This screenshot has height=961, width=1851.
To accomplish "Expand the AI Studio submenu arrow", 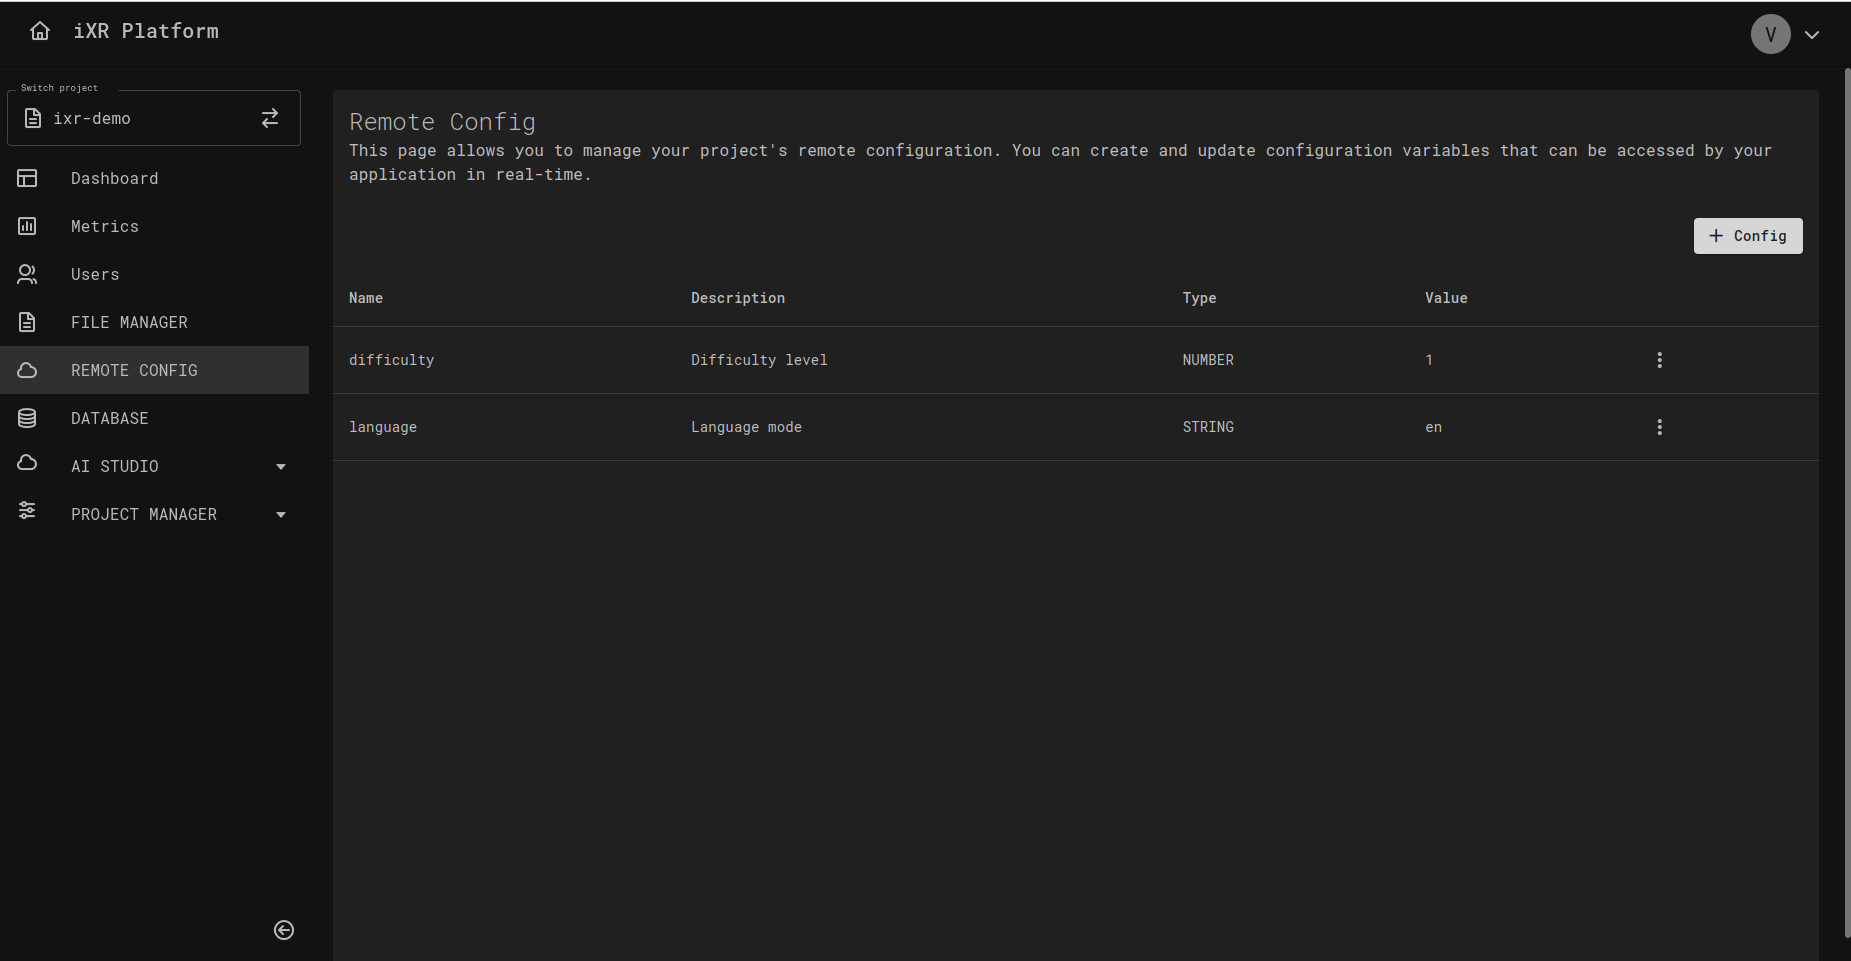I will [x=281, y=467].
